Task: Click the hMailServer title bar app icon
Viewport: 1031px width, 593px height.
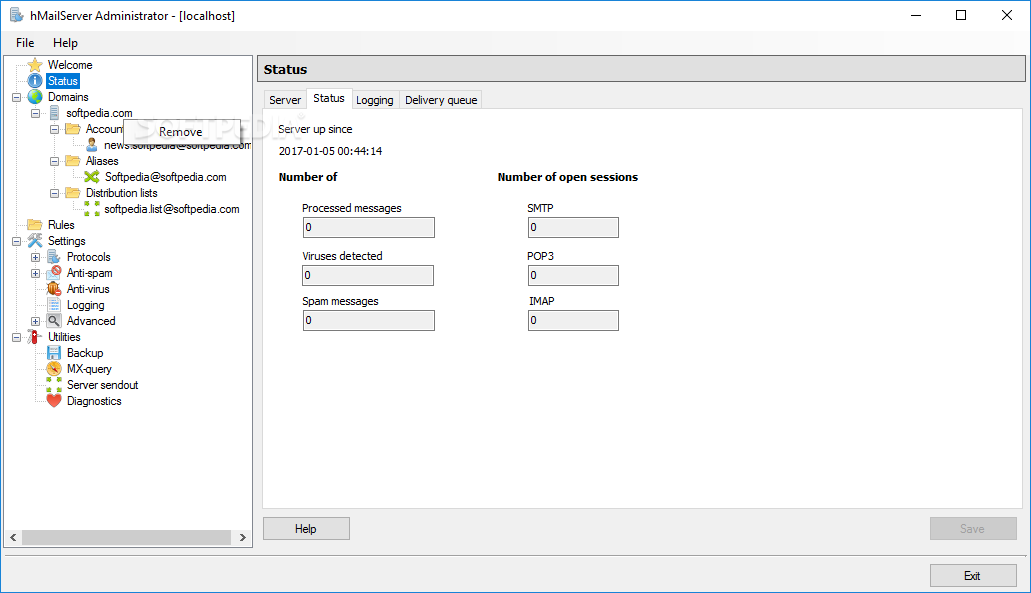Action: click(x=16, y=15)
